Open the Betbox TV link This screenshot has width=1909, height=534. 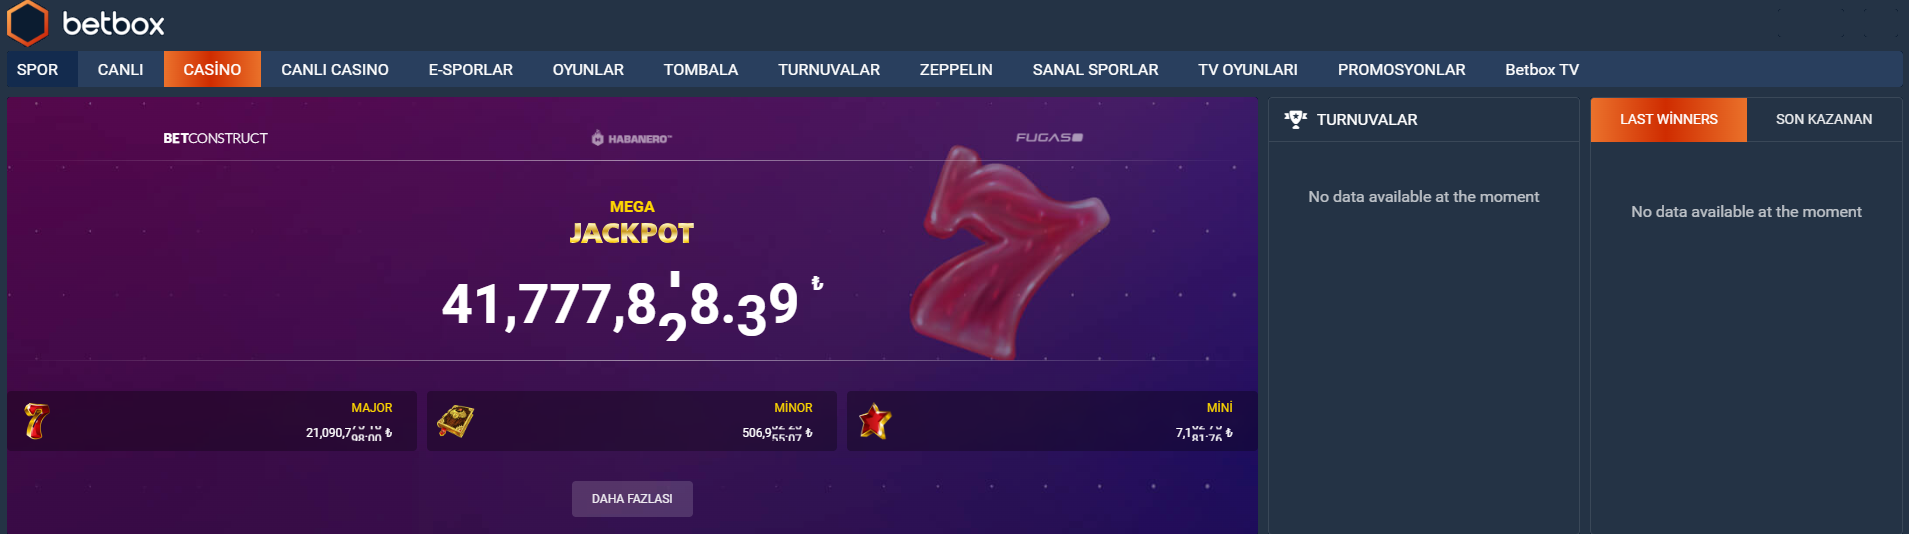(1542, 69)
